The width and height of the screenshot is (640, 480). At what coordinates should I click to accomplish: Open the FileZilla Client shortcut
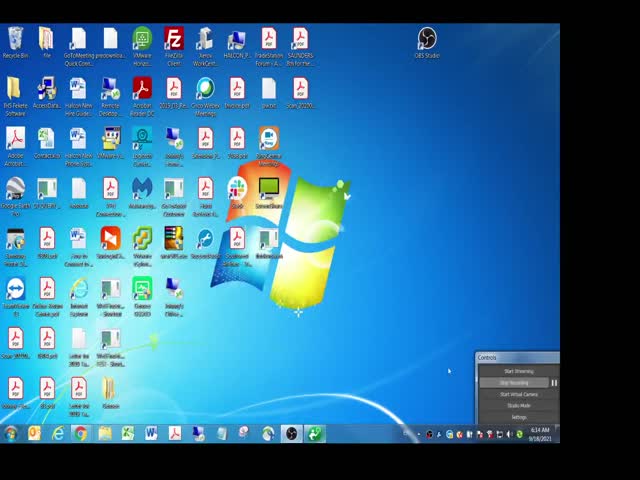click(x=173, y=40)
